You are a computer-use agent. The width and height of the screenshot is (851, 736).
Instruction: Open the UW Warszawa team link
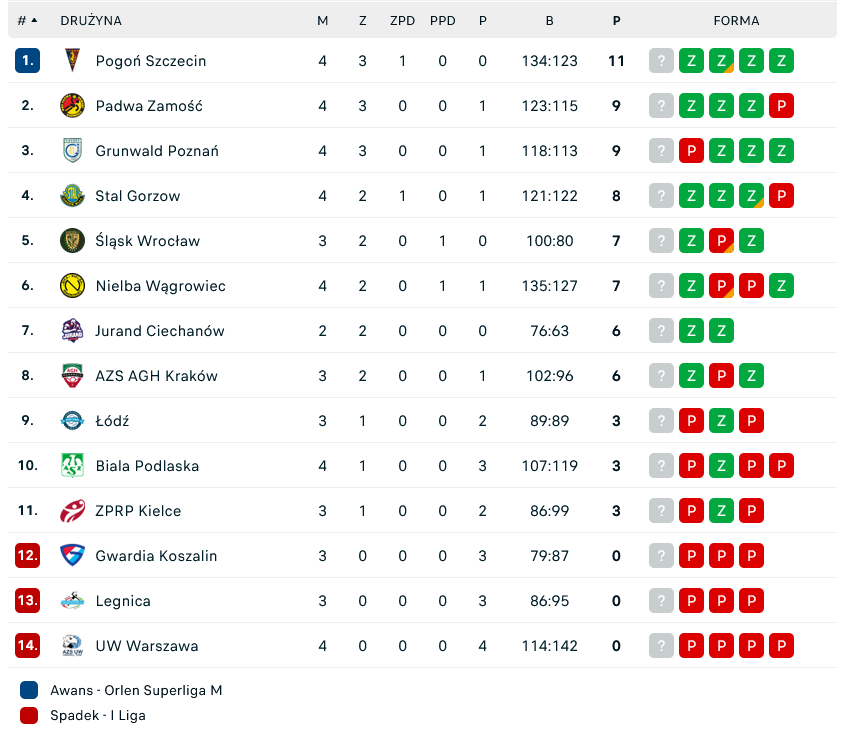coord(146,646)
